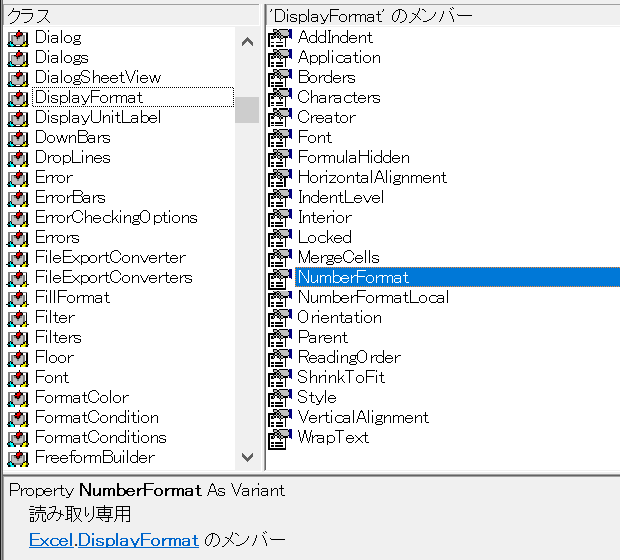Click the class list scrollbar thumb
The image size is (620, 560).
tap(247, 110)
